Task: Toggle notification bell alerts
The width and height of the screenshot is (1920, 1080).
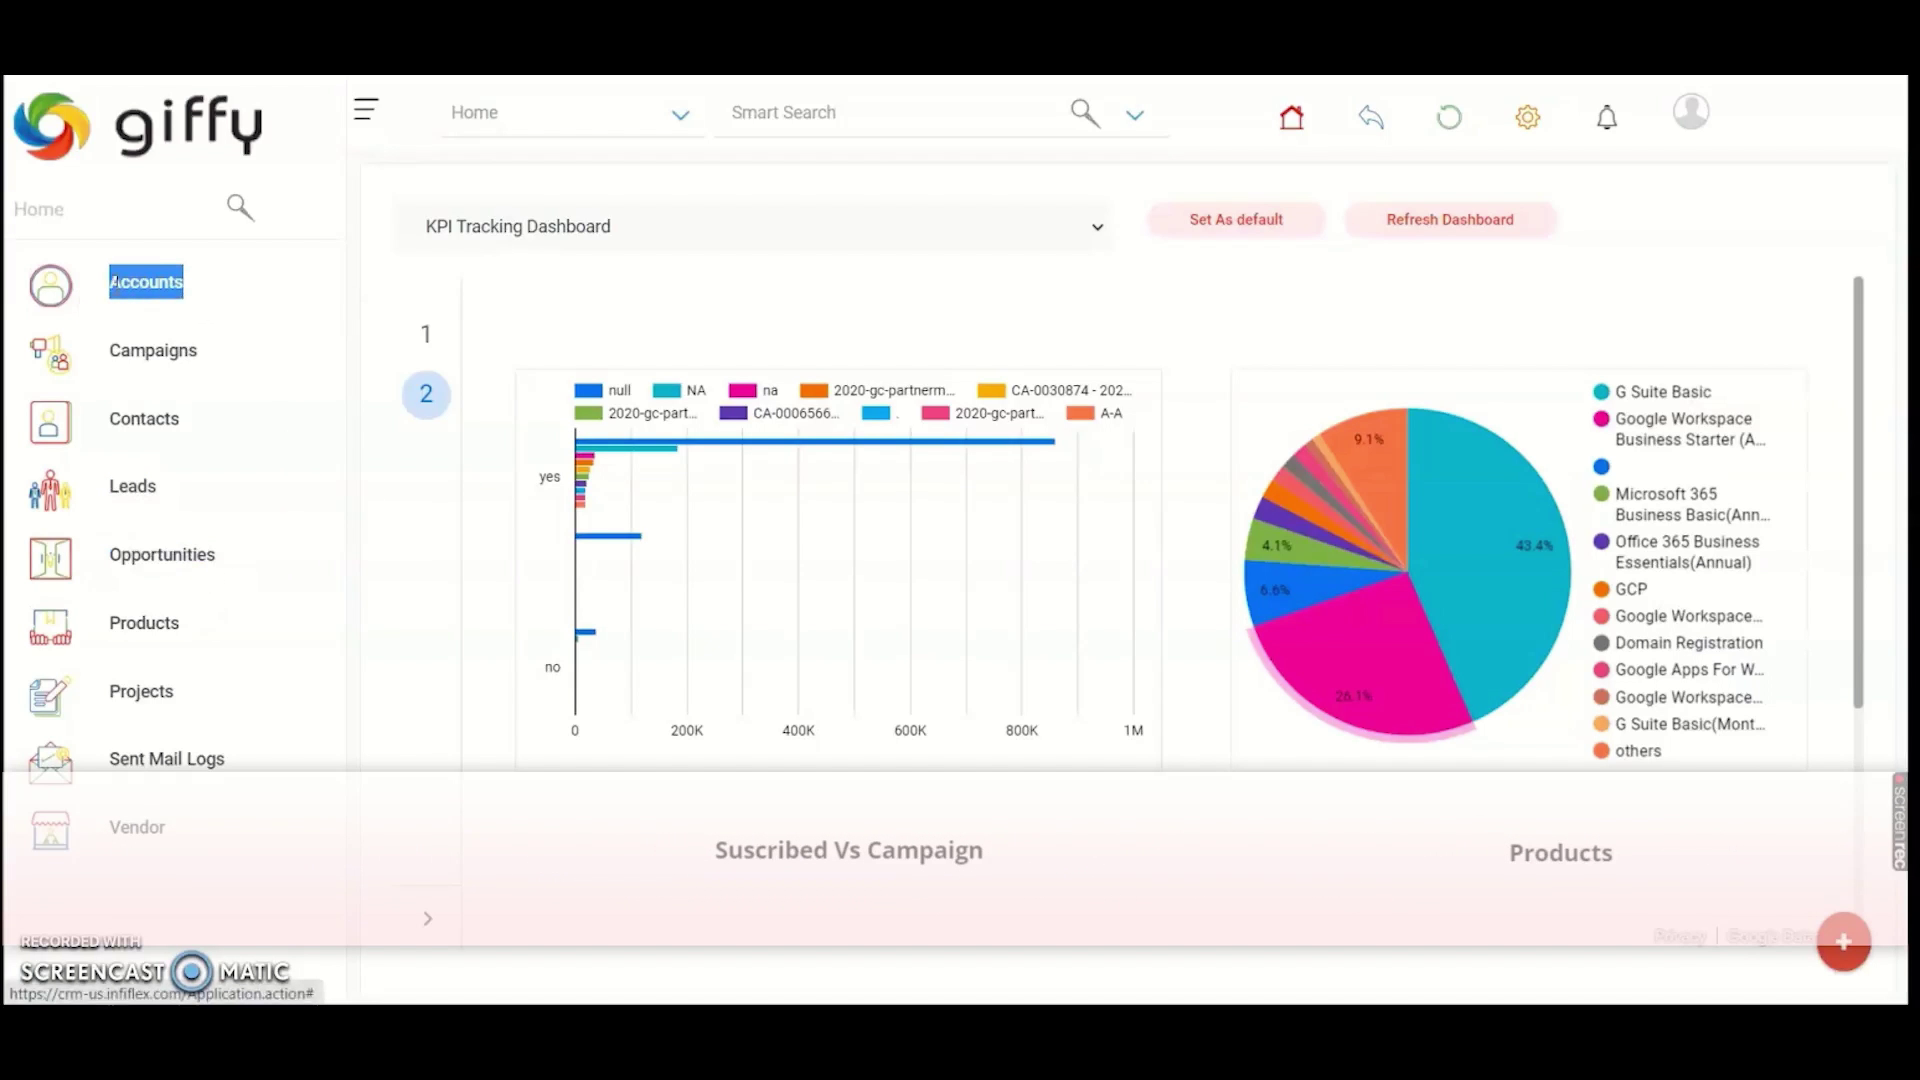Action: [x=1607, y=117]
